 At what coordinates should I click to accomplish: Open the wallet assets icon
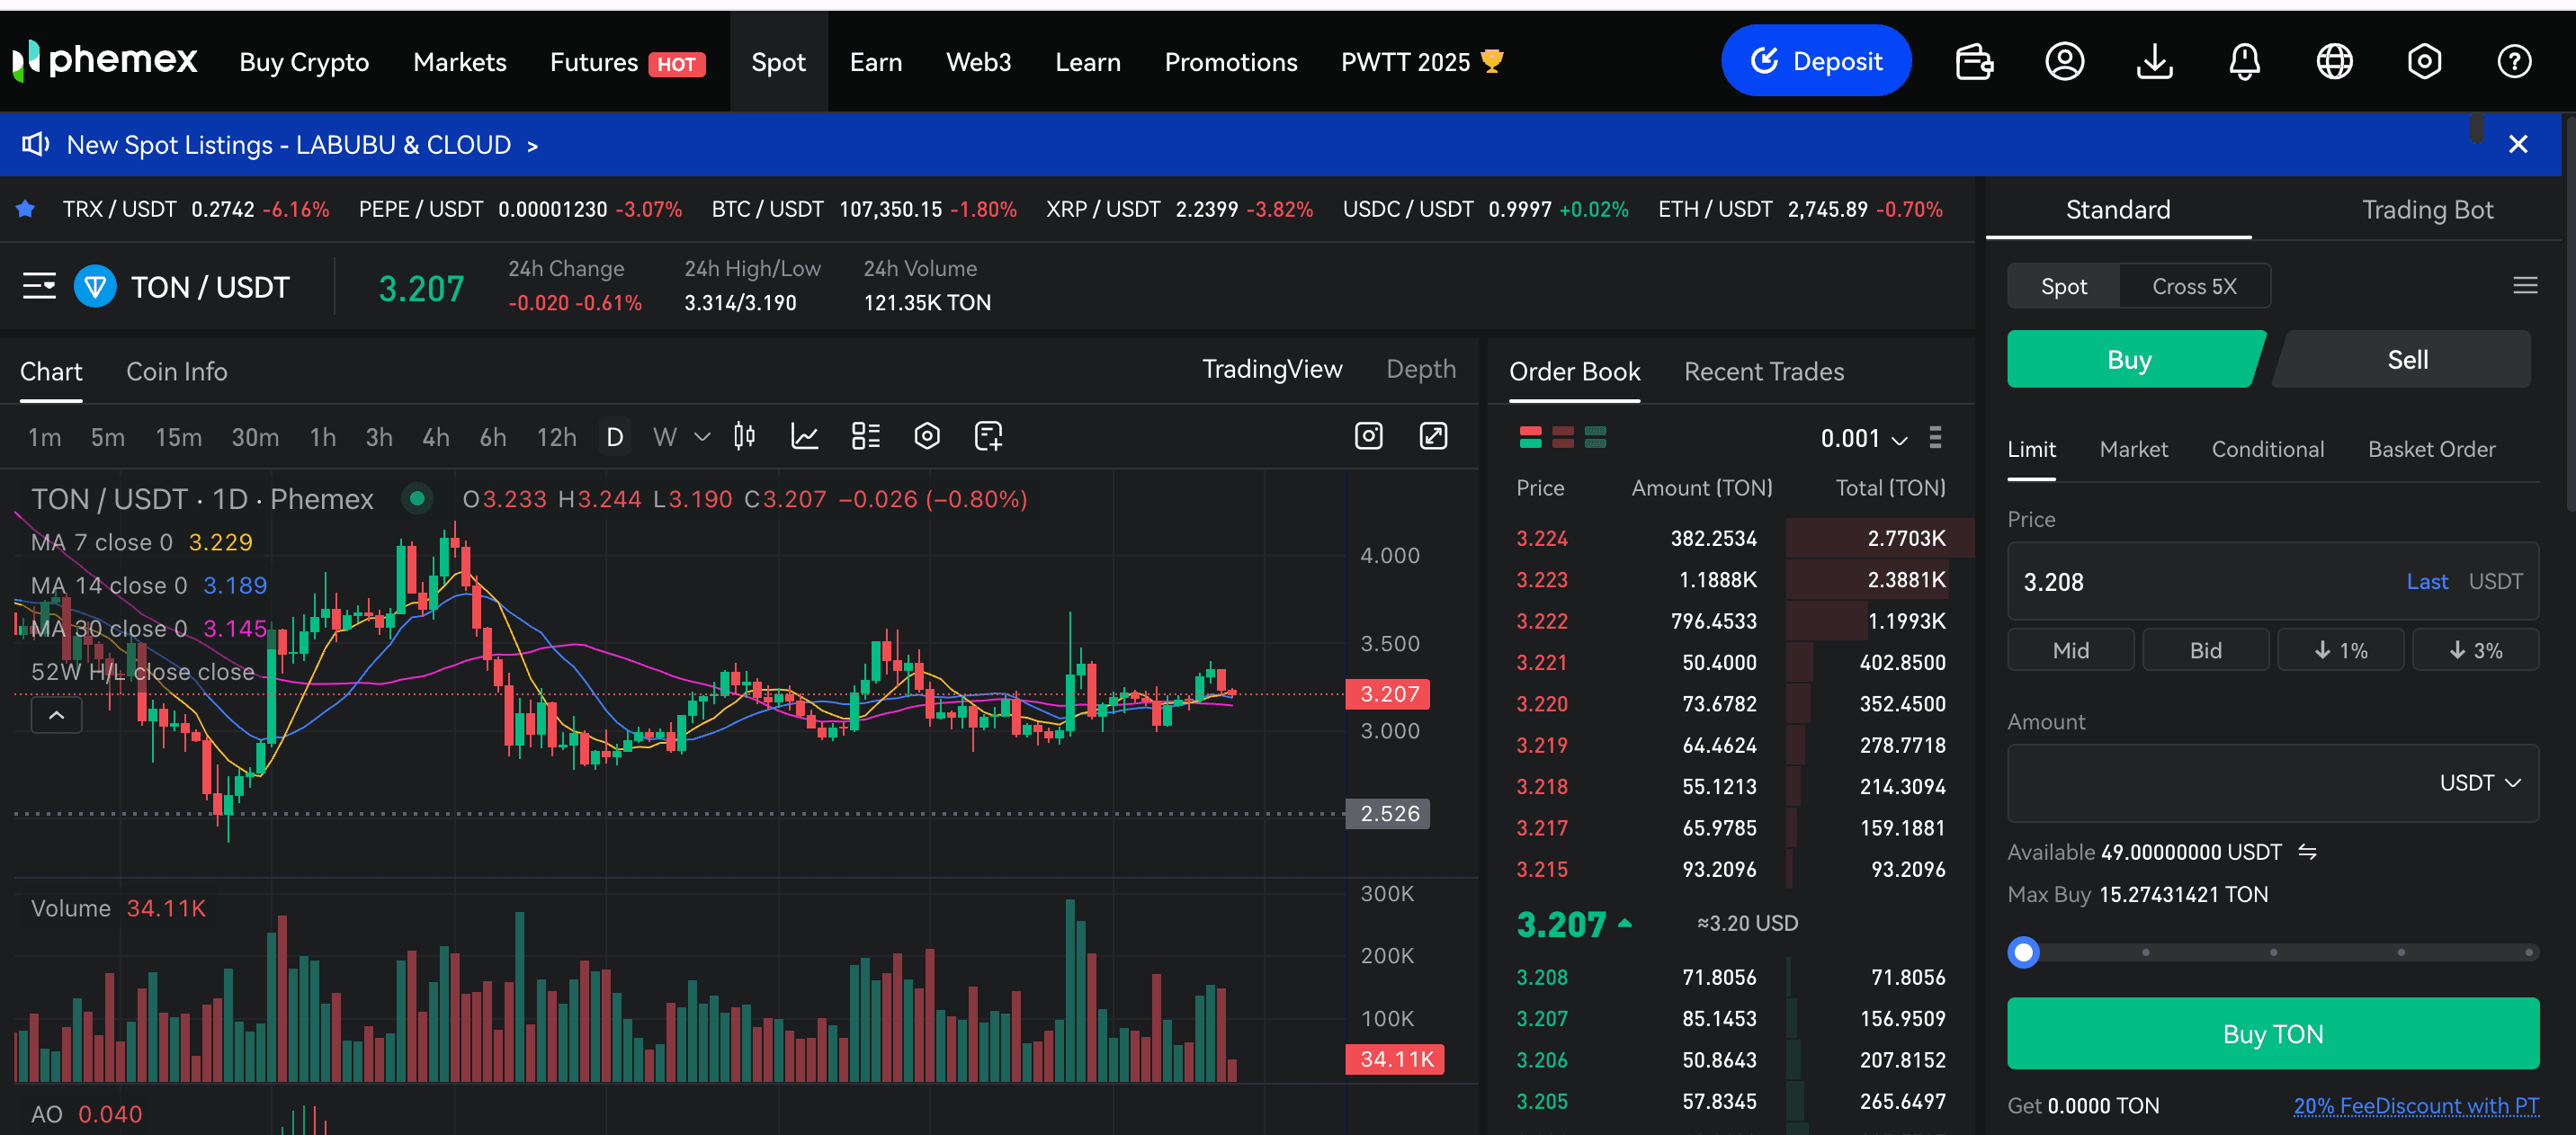tap(1974, 62)
